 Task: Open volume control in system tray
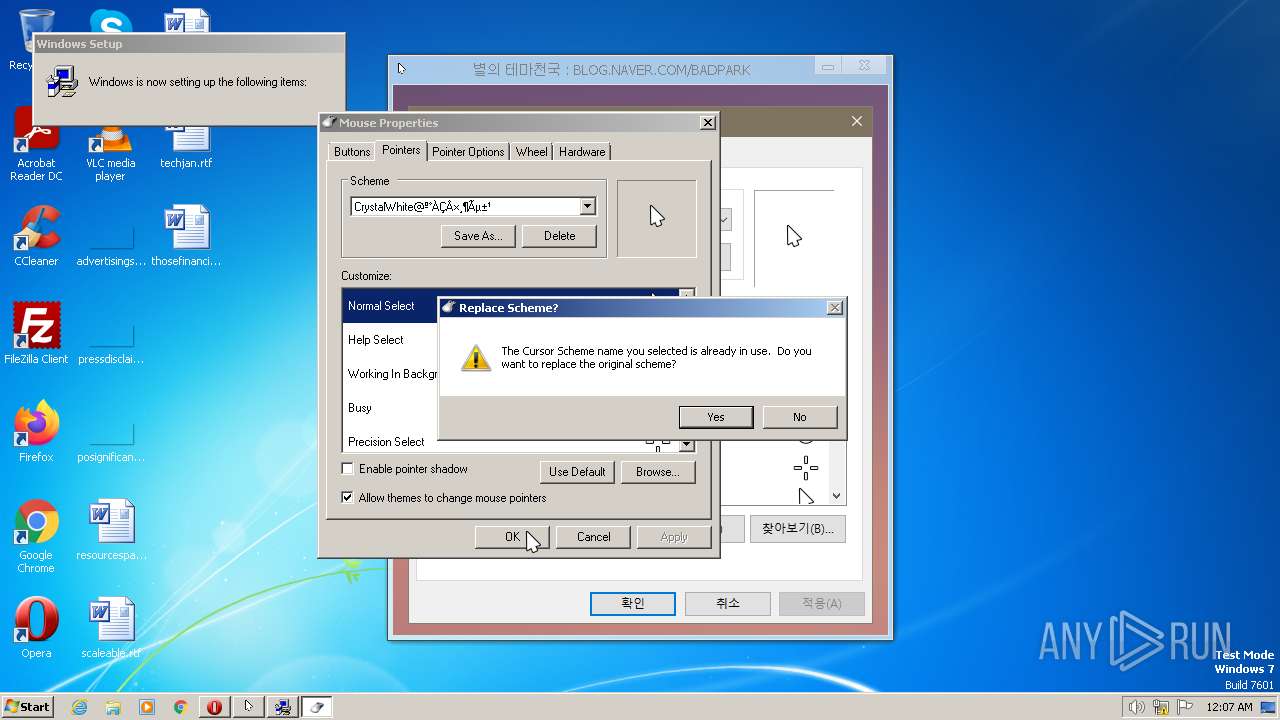point(1137,707)
